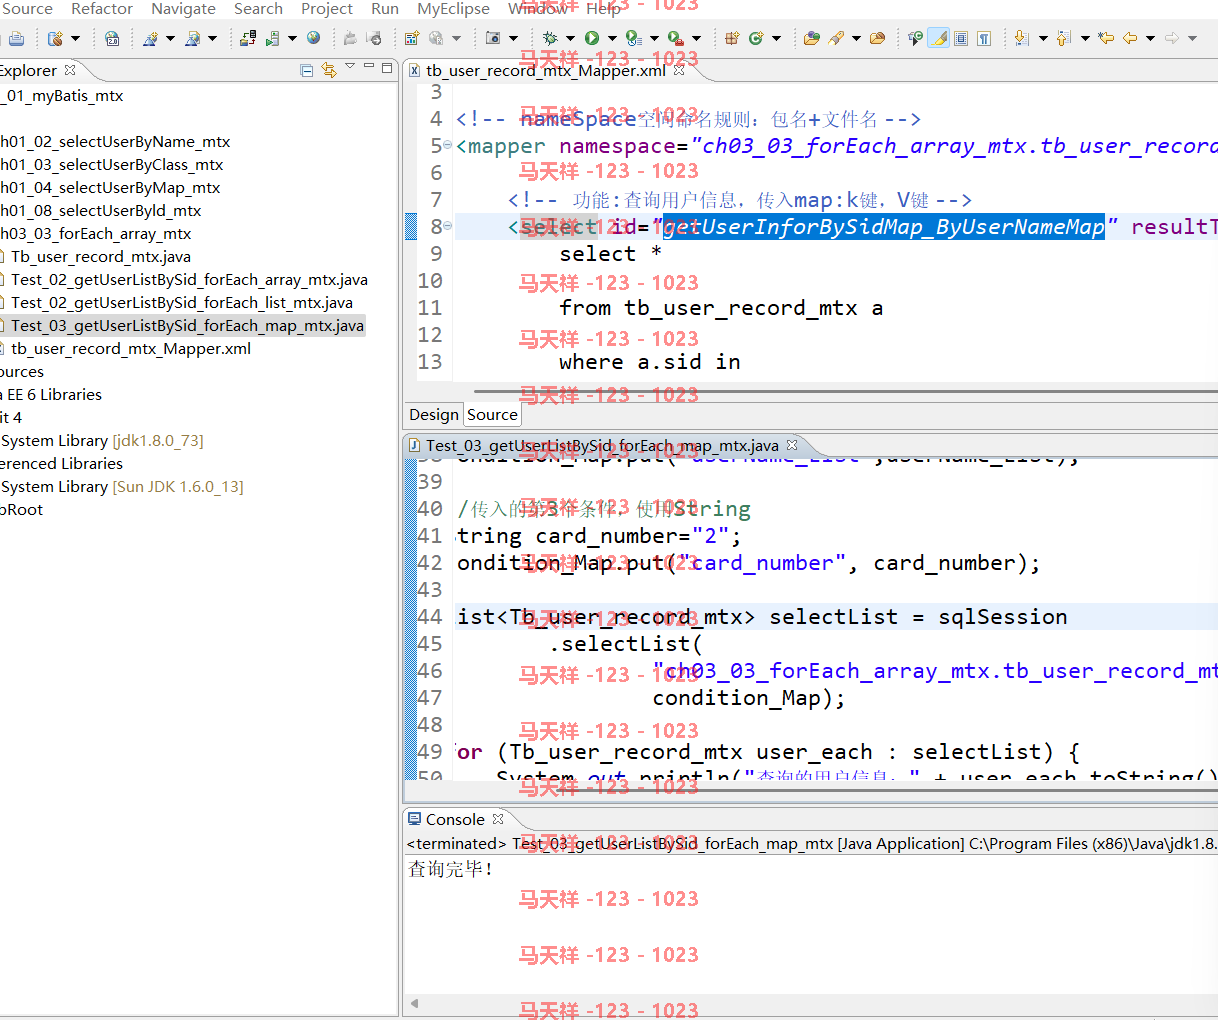1218x1020 pixels.
Task: Click the Console scroll-left arrow
Action: coord(414,1003)
